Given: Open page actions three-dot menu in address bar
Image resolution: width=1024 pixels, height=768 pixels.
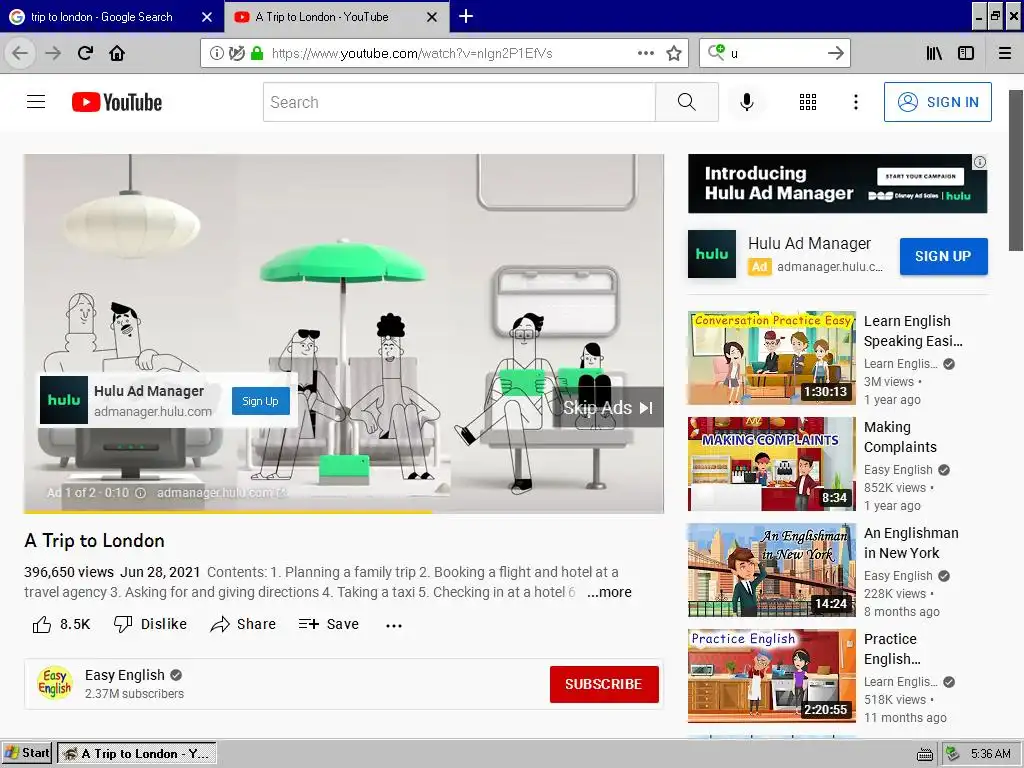Looking at the screenshot, I should 645,53.
